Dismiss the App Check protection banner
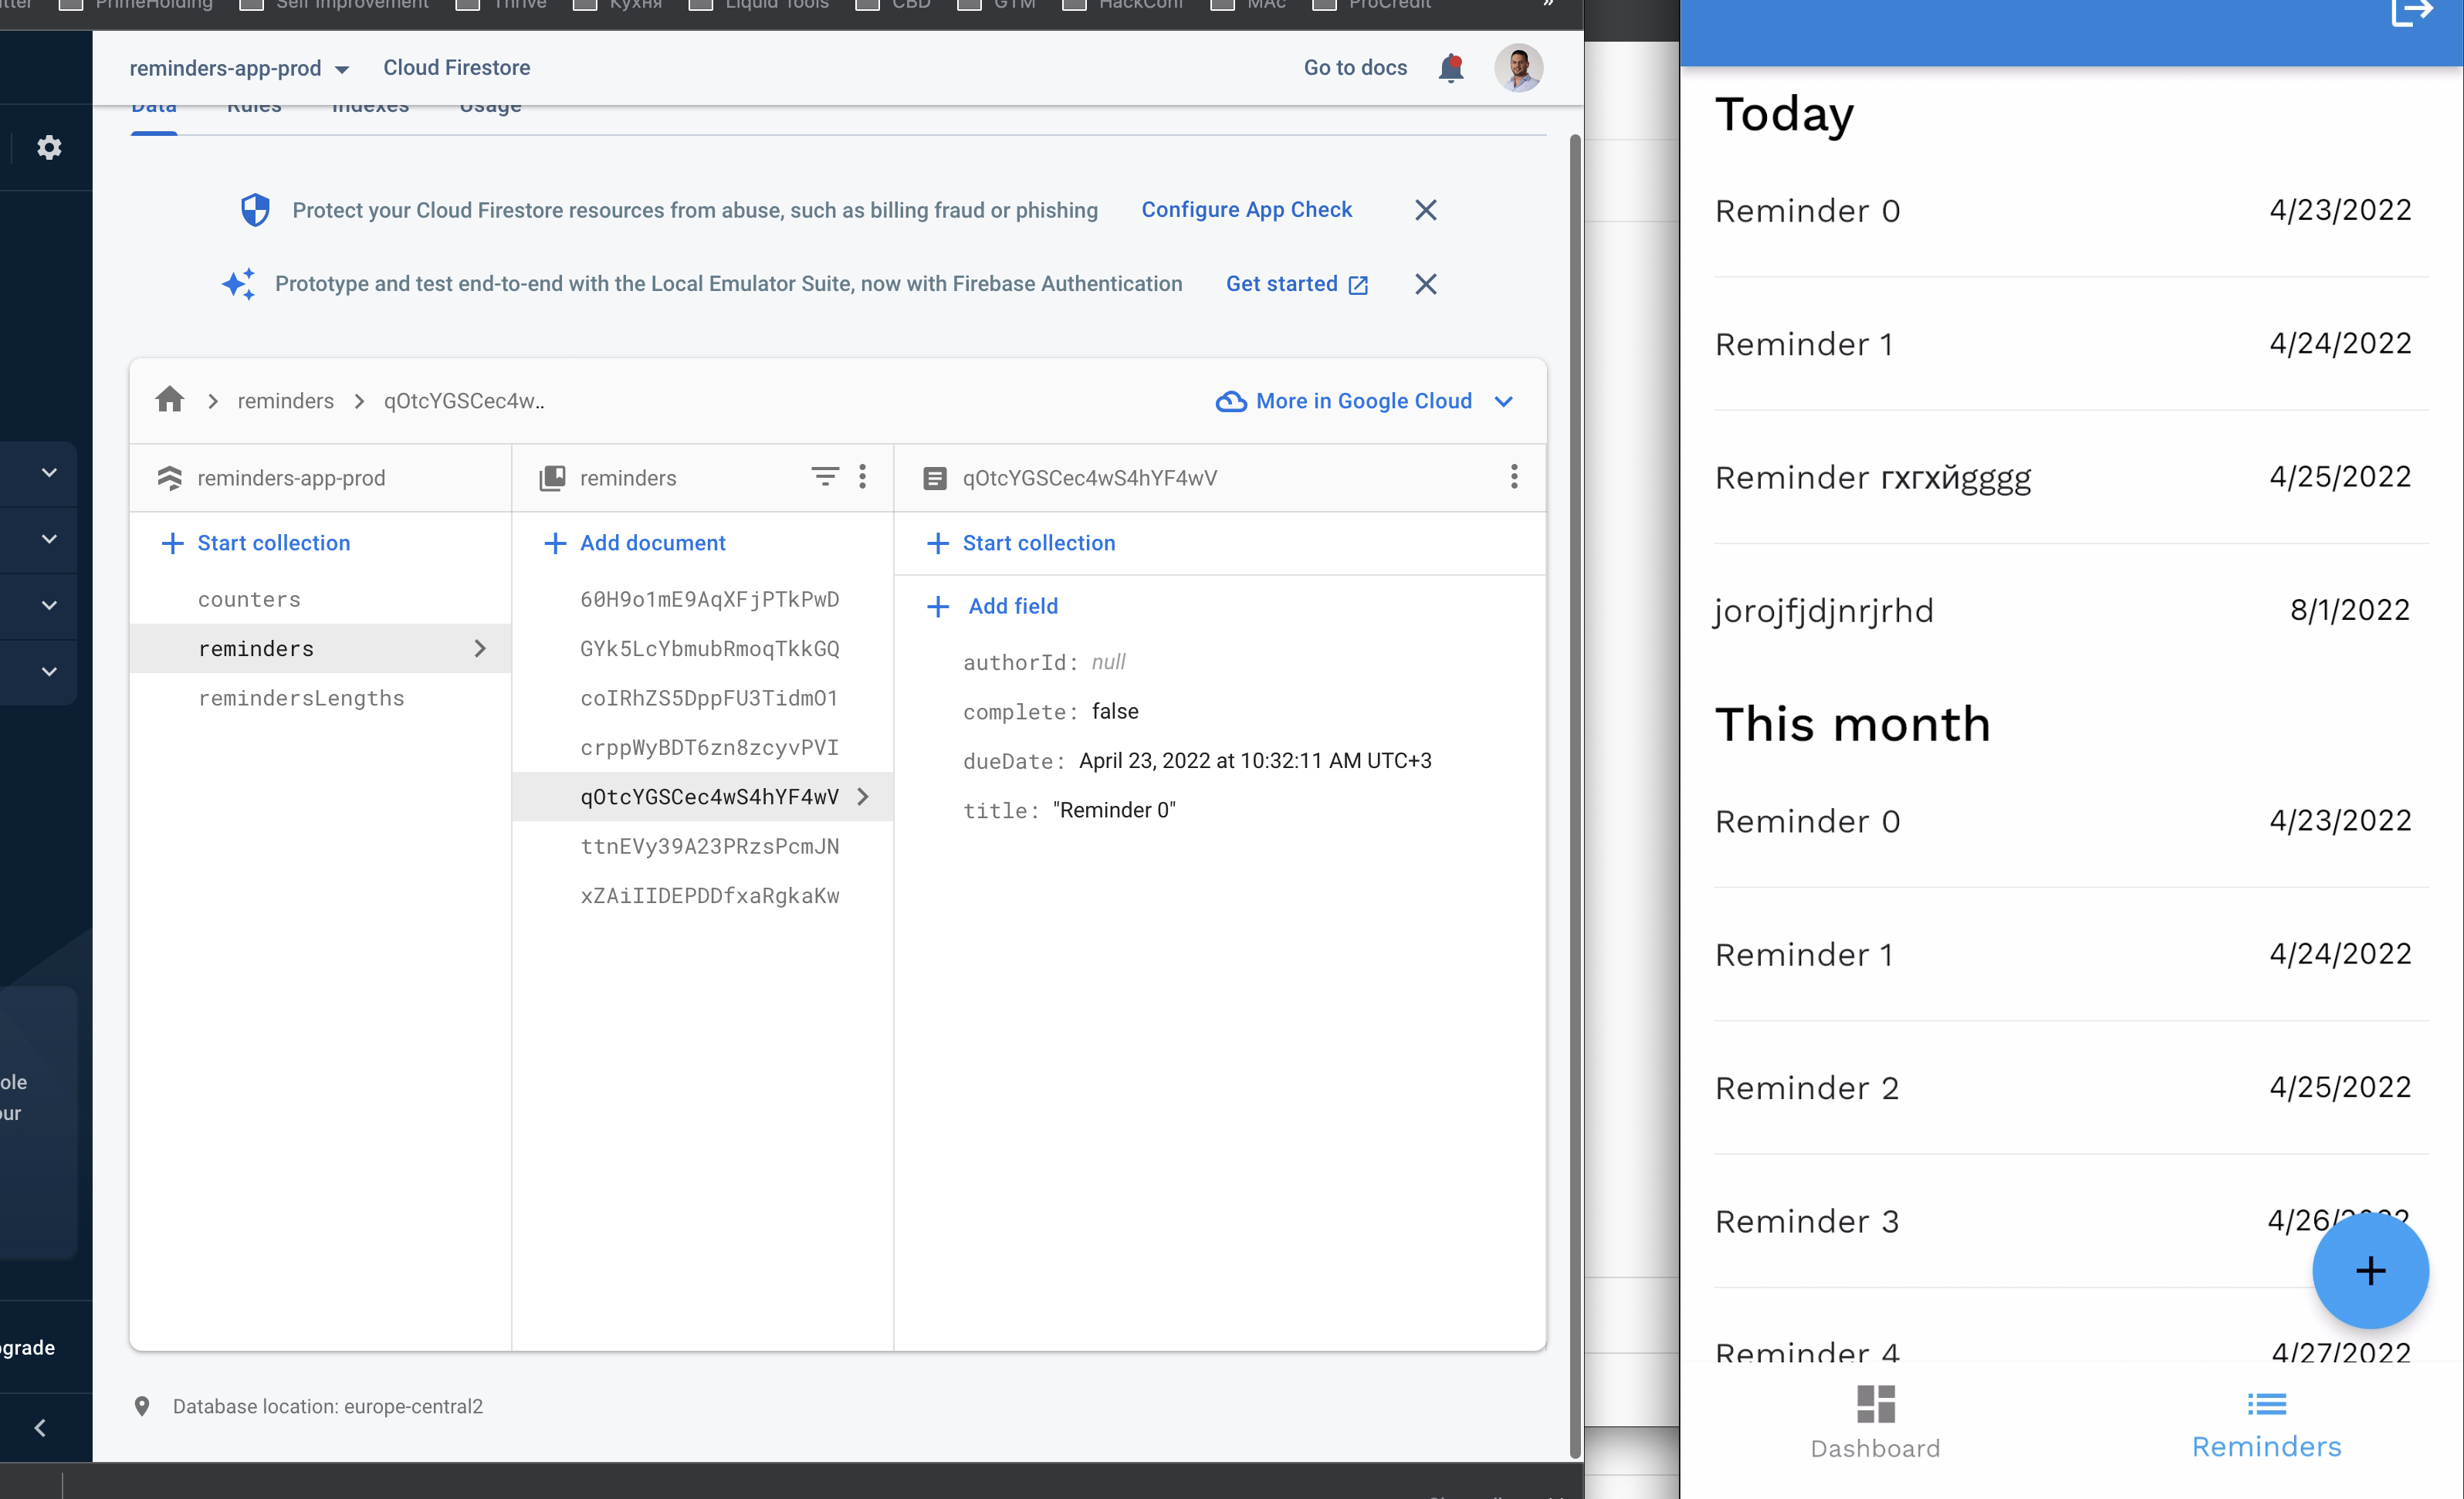This screenshot has width=2464, height=1499. coord(1425,210)
